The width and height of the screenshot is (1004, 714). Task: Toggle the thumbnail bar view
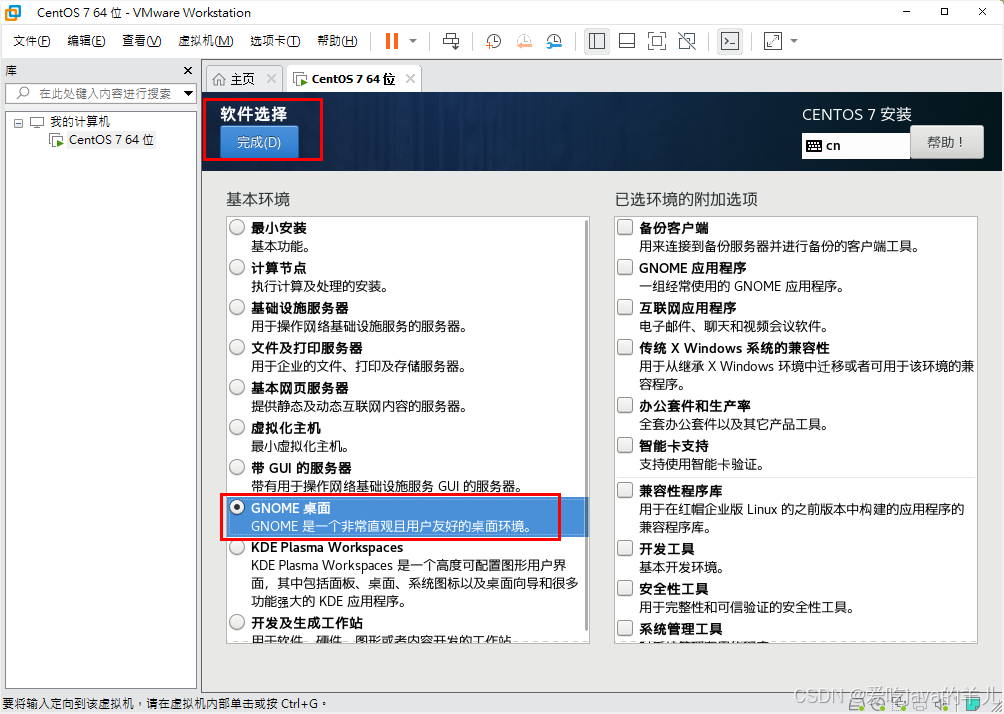click(627, 41)
